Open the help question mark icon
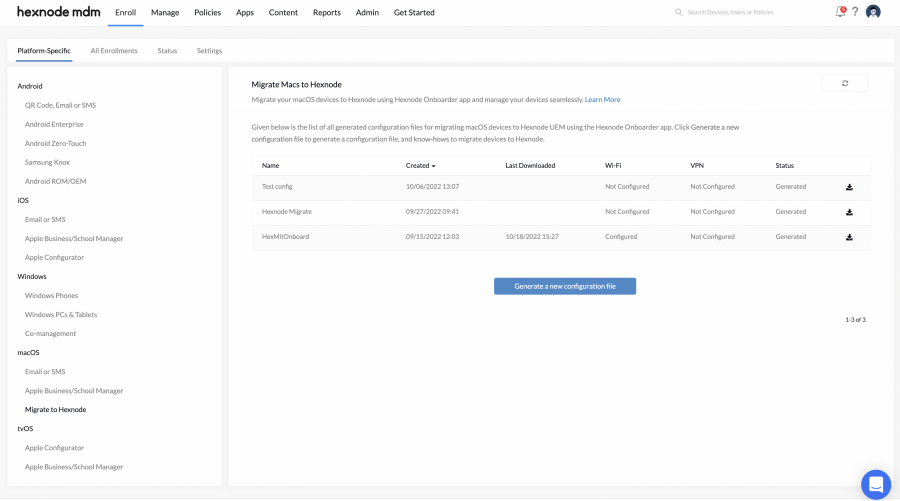The width and height of the screenshot is (900, 501). tap(856, 12)
